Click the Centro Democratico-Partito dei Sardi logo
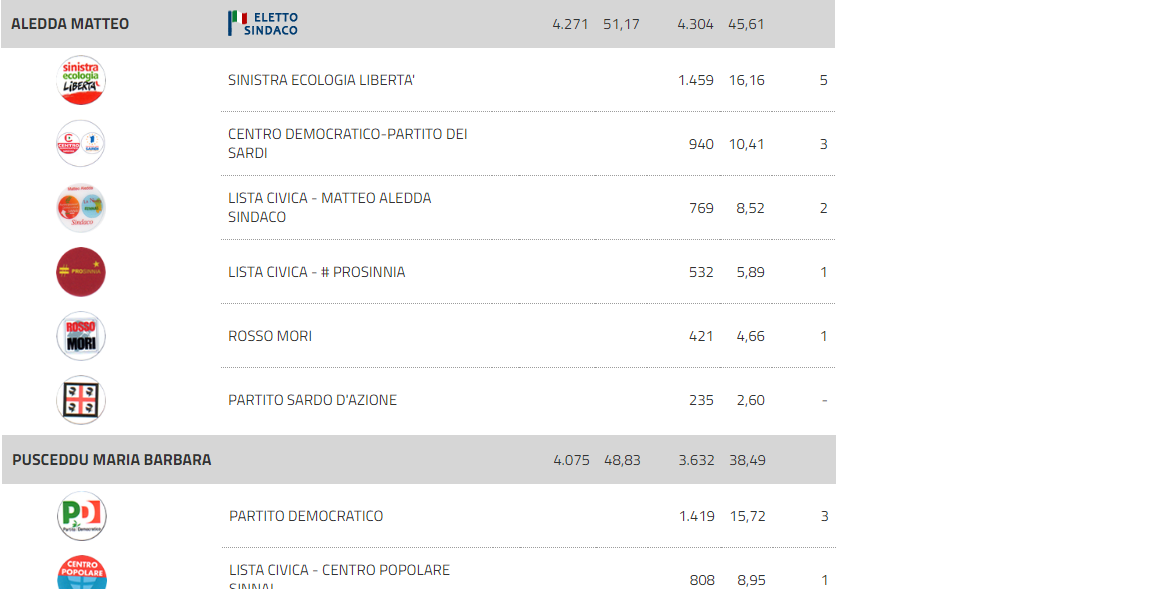Viewport: 1164px width, 589px height. tap(81, 143)
